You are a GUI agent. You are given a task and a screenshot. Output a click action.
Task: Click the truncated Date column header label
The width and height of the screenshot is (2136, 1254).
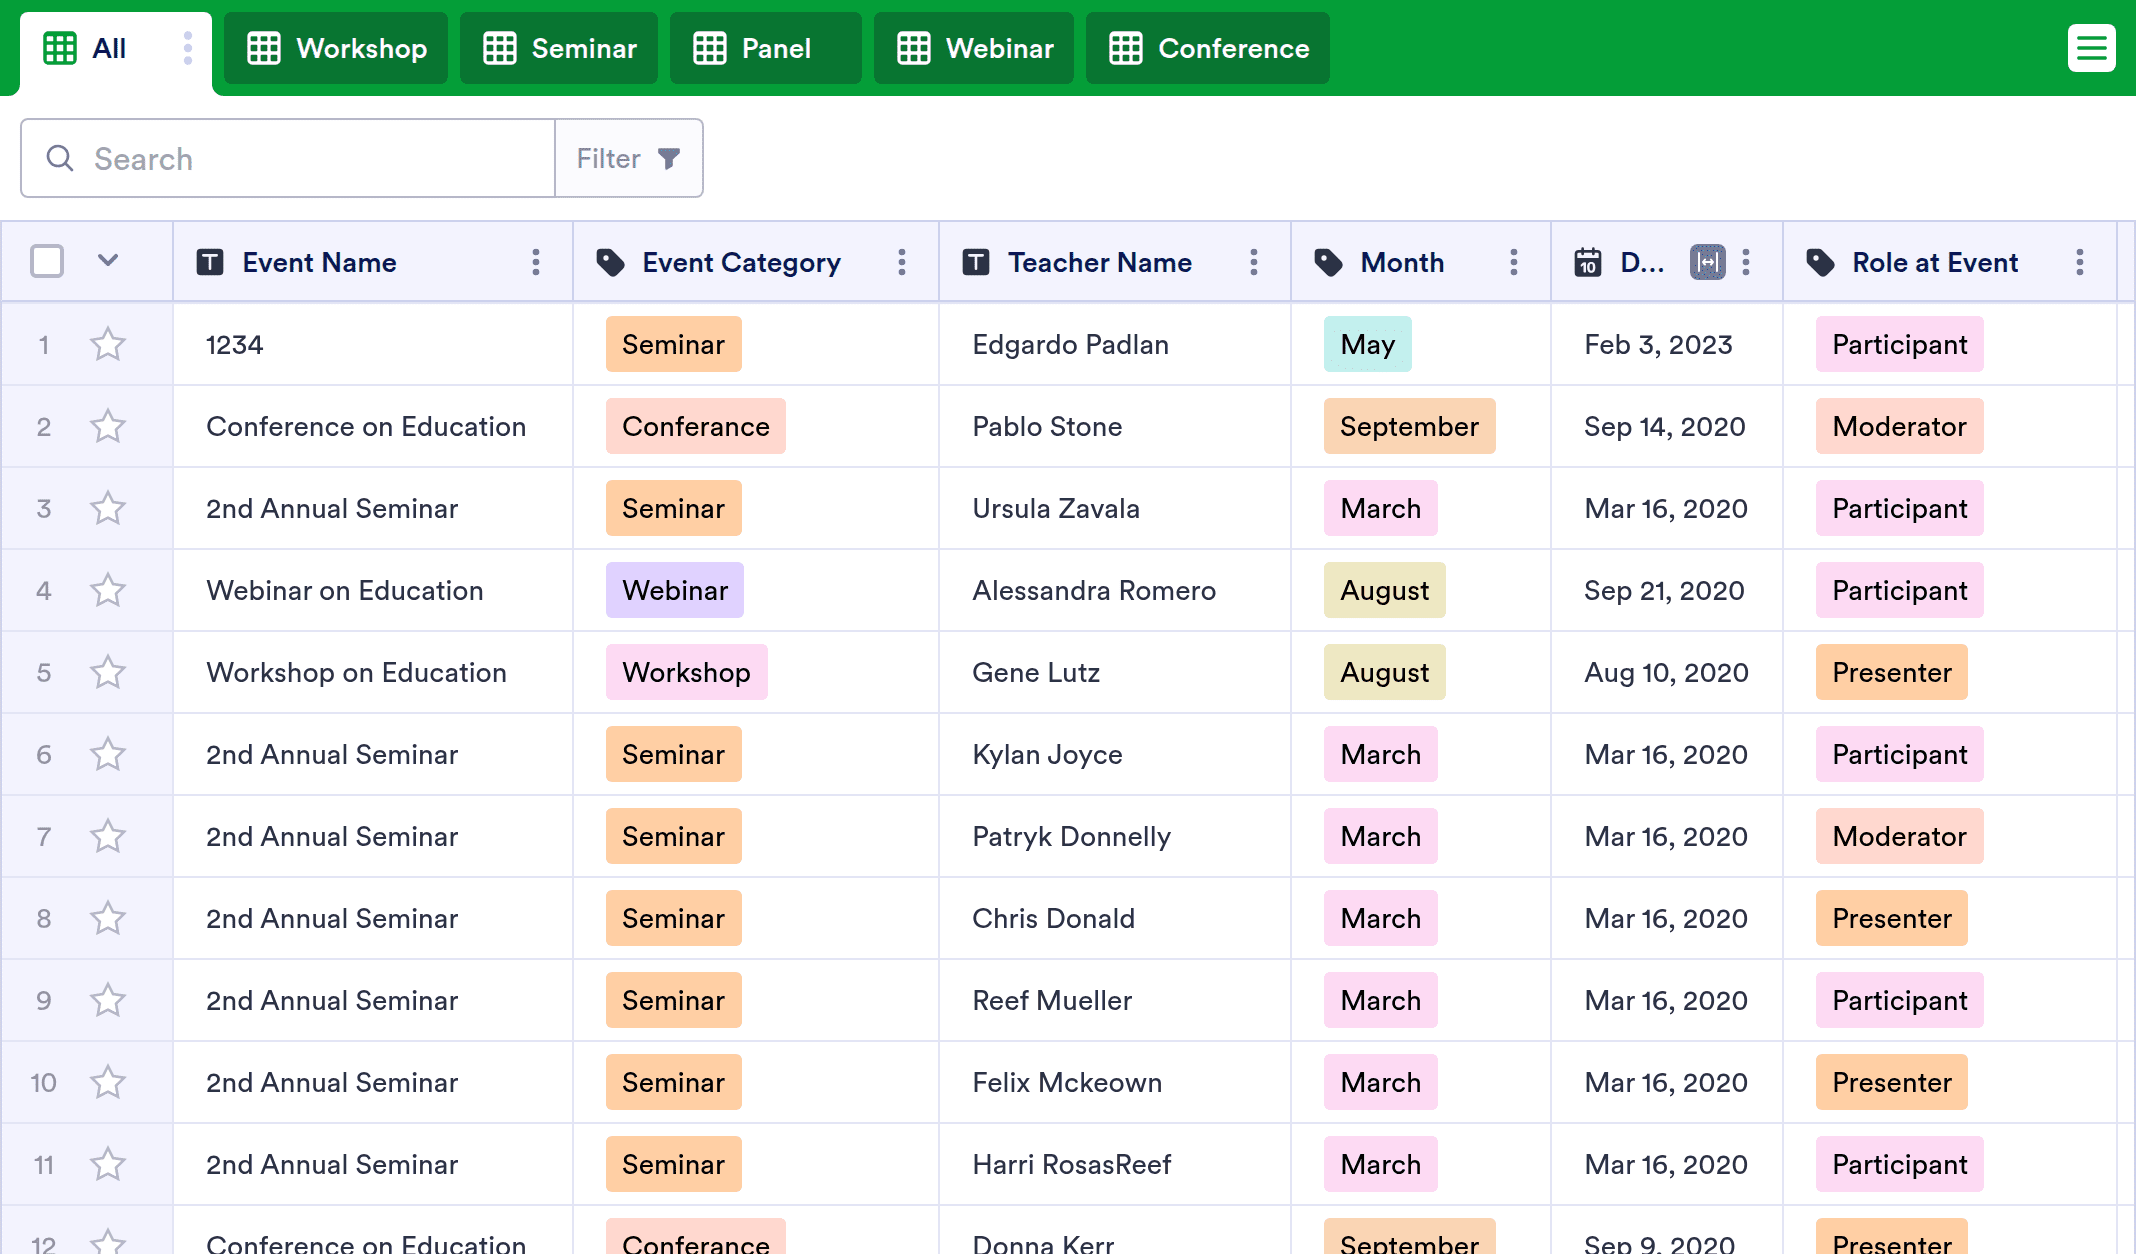click(x=1642, y=262)
